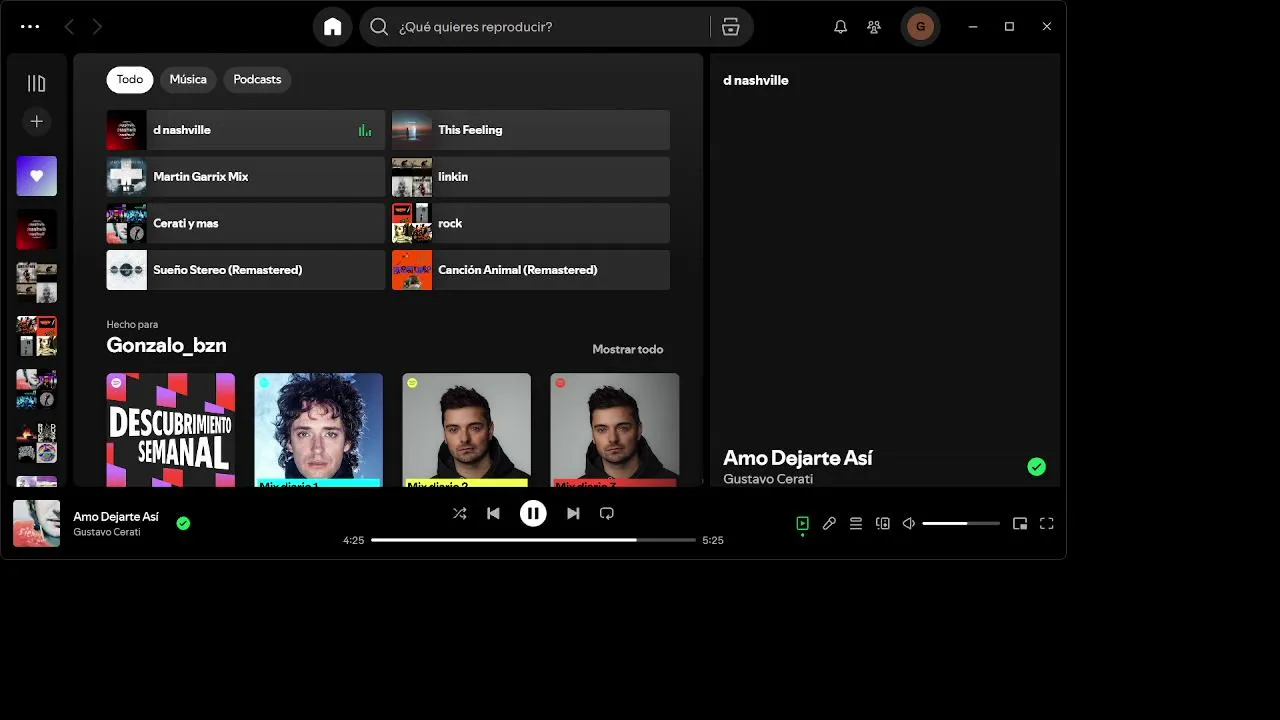Open the linkin playlist thumbnail in sidebar
Viewport: 1280px width, 720px height.
click(36, 283)
